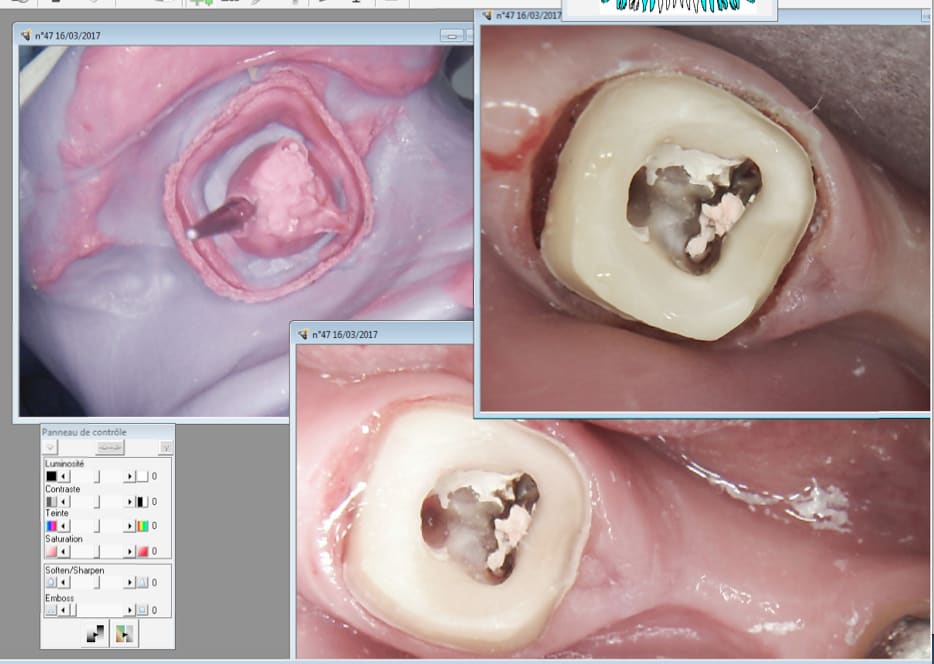
Task: Click the high-contrast icon right of Contraste
Action: (x=142, y=502)
